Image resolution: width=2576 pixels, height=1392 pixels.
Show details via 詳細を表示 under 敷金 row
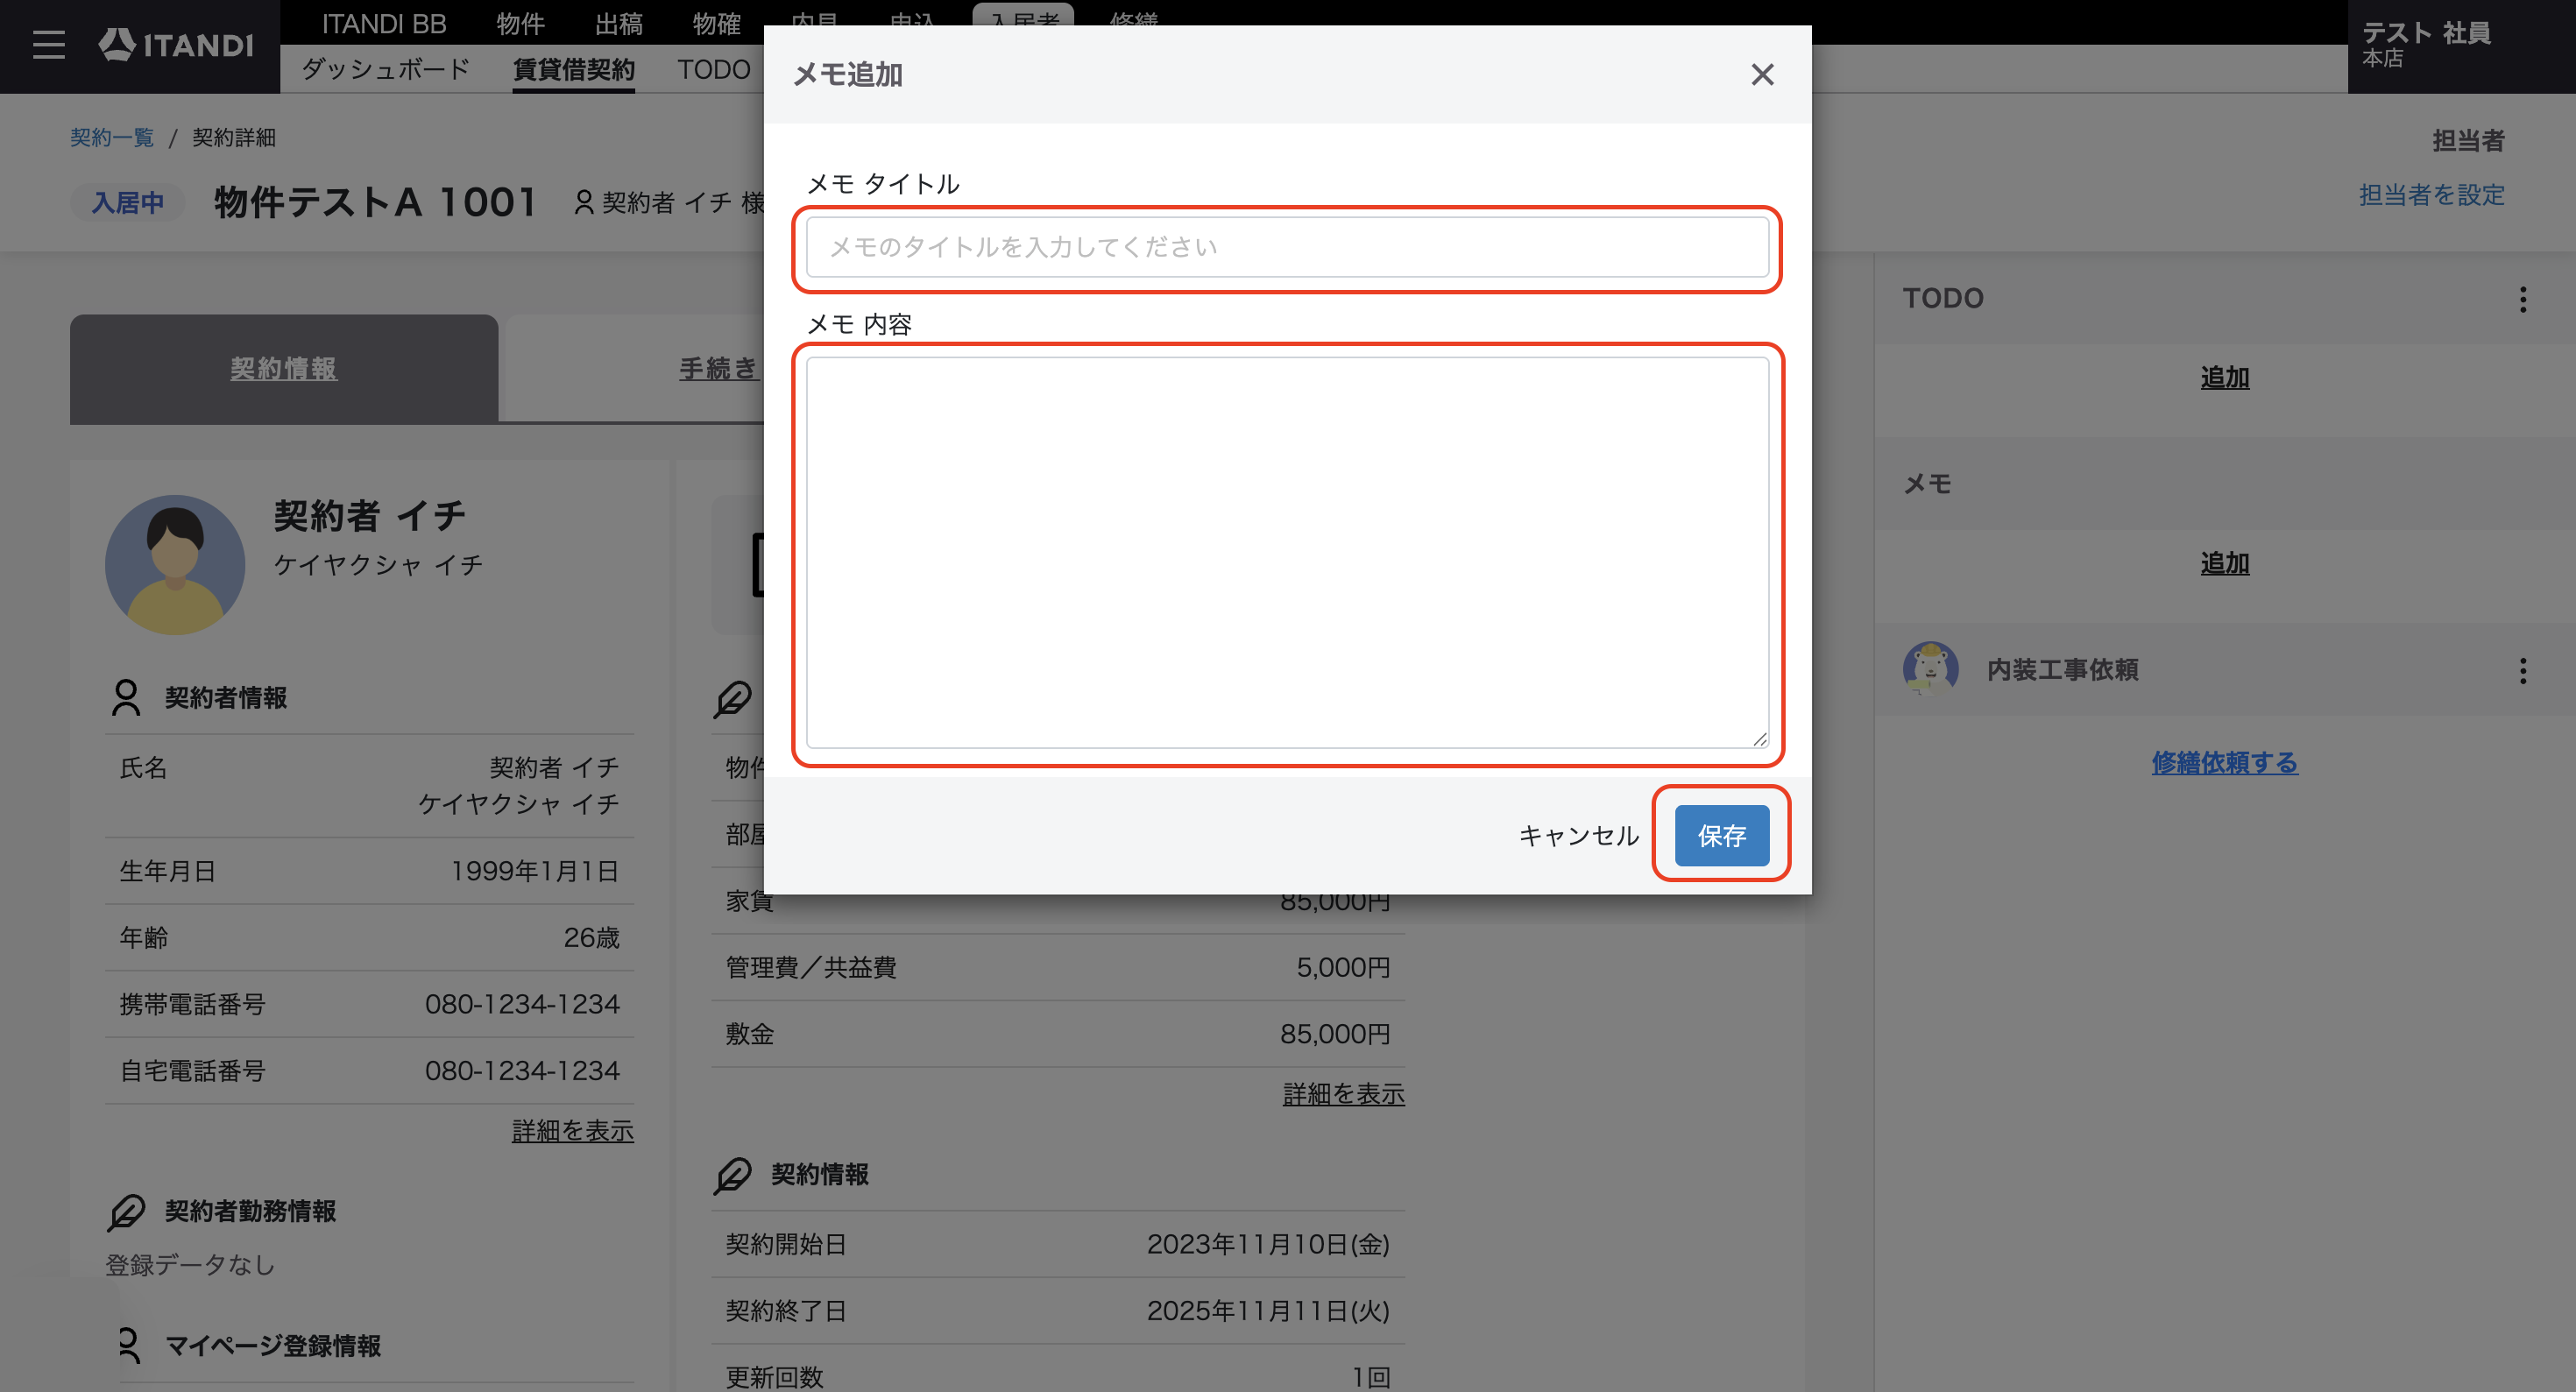coord(1343,1094)
